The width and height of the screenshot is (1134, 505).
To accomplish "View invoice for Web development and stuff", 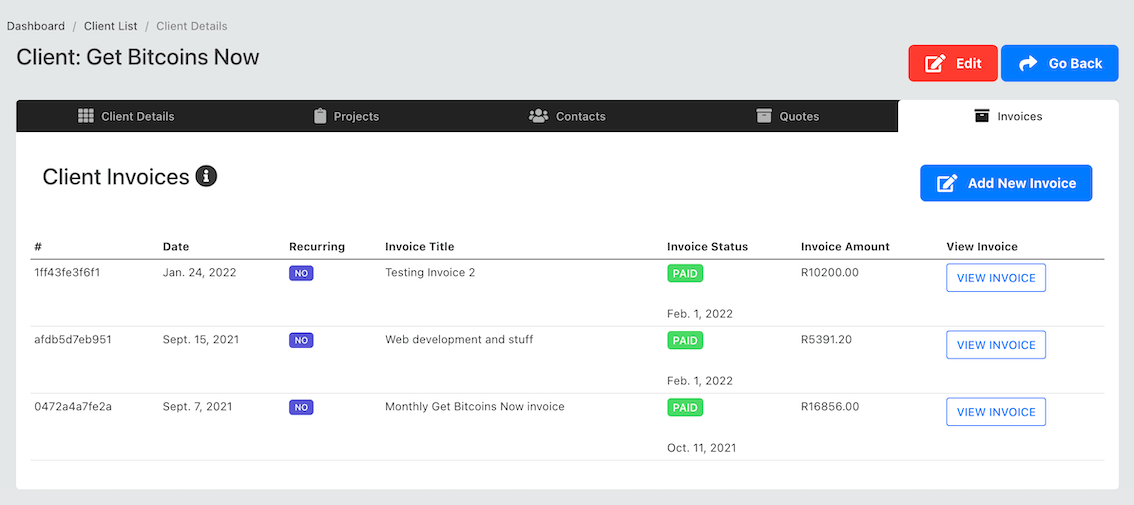I will pos(996,345).
